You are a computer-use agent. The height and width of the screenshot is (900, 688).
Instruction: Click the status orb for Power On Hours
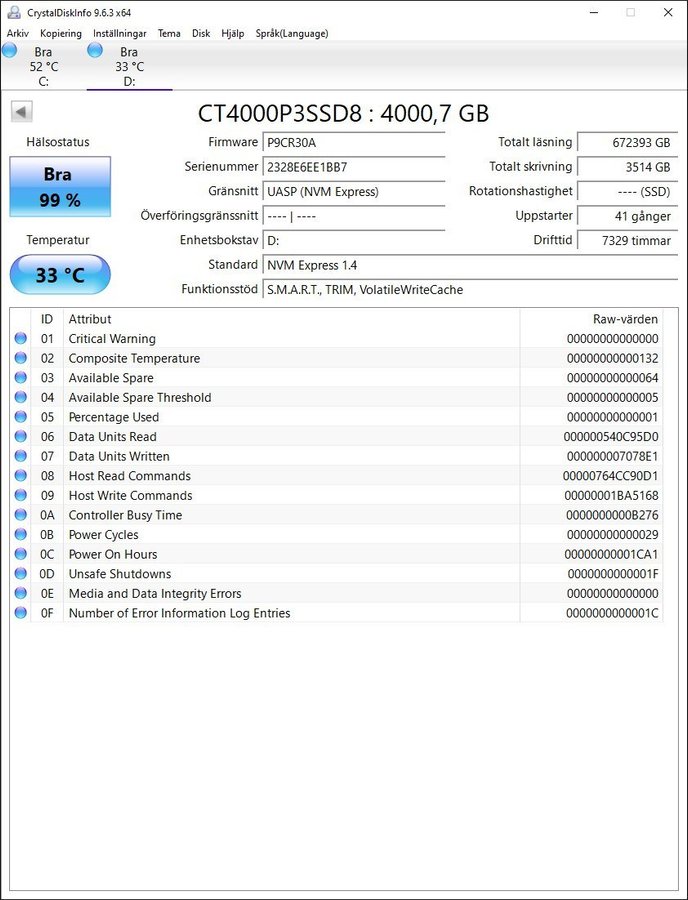(x=21, y=554)
